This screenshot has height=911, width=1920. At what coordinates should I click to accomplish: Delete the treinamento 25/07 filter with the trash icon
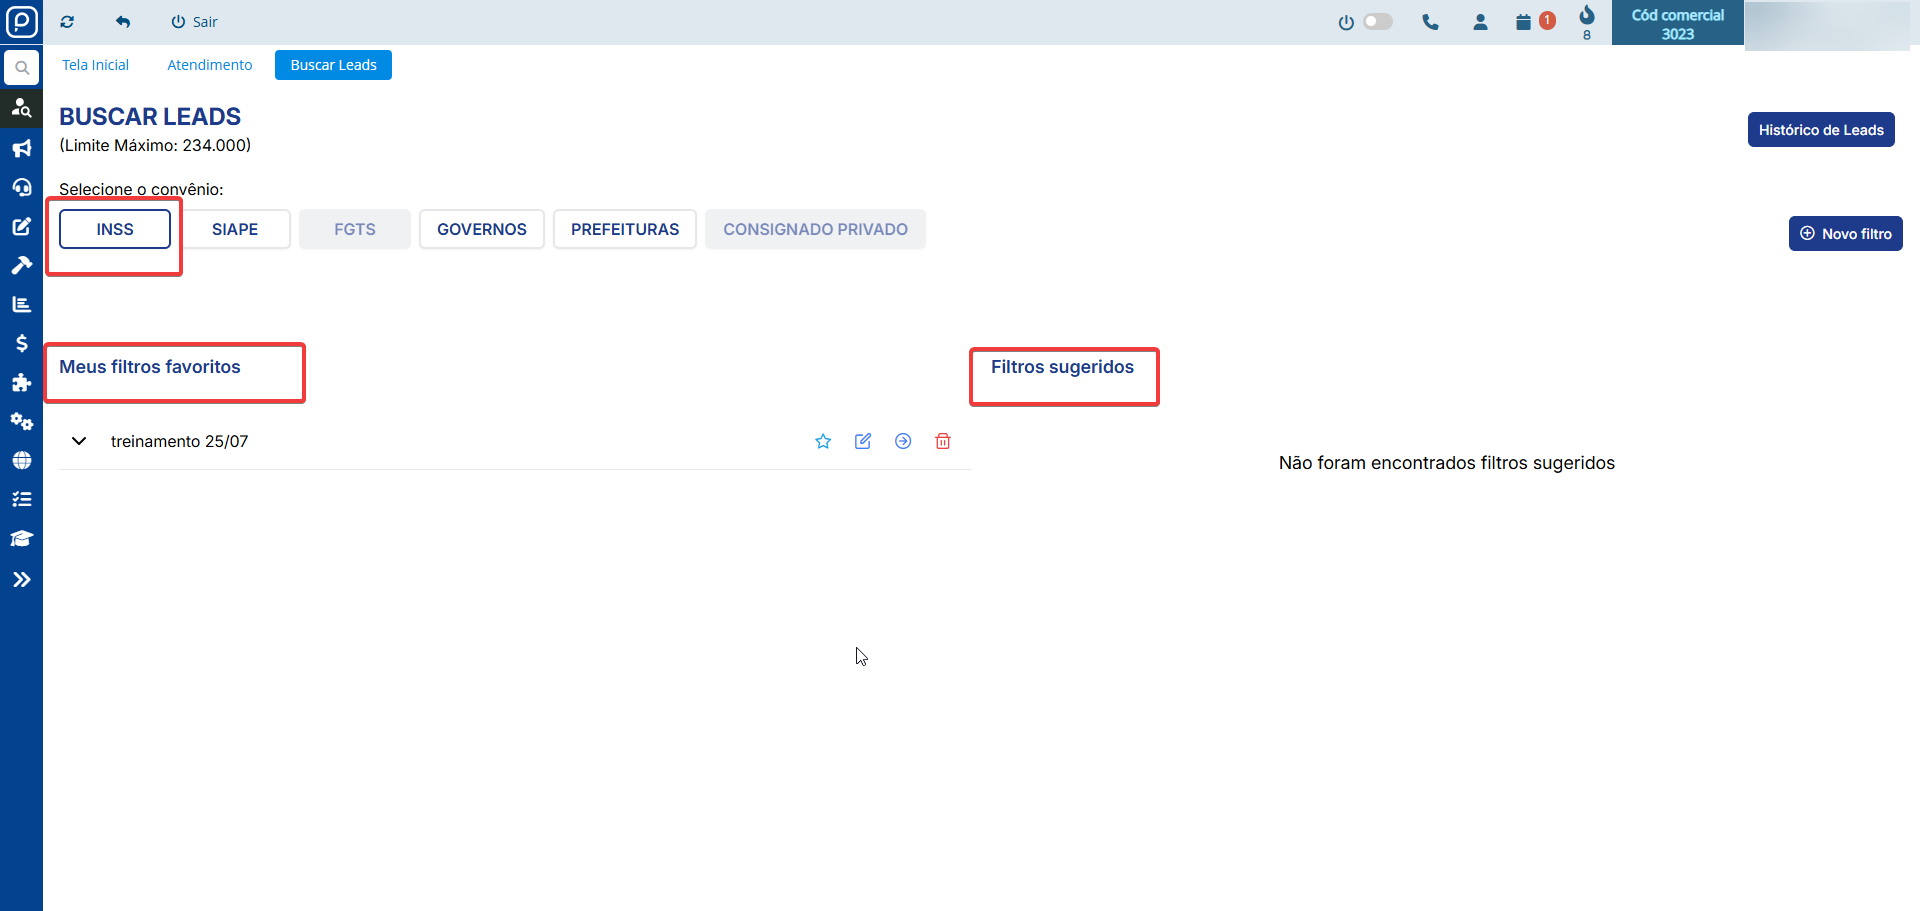tap(943, 442)
